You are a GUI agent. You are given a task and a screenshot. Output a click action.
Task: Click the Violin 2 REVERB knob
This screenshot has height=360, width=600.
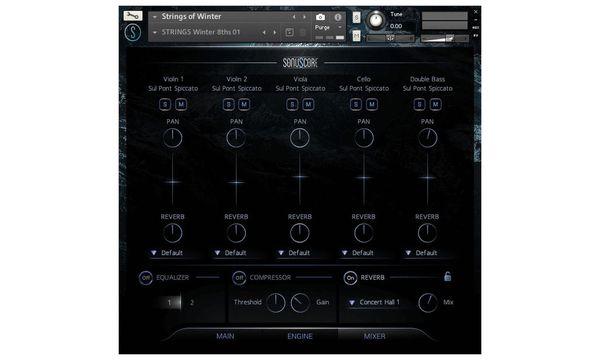coord(236,233)
